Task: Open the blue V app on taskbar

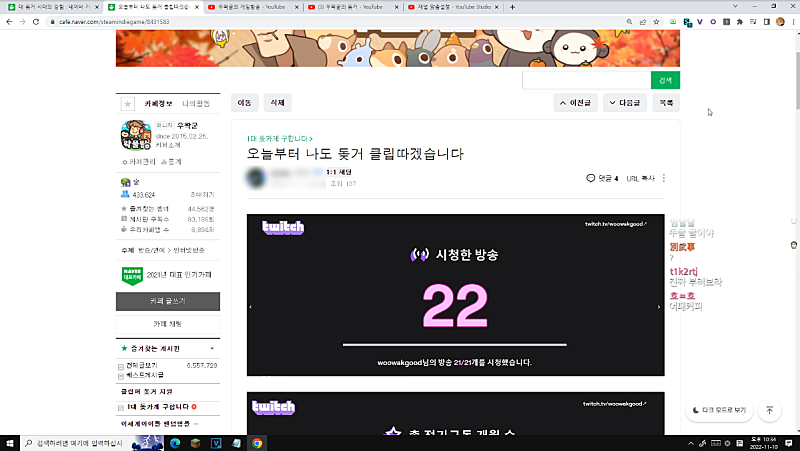Action: [x=216, y=443]
